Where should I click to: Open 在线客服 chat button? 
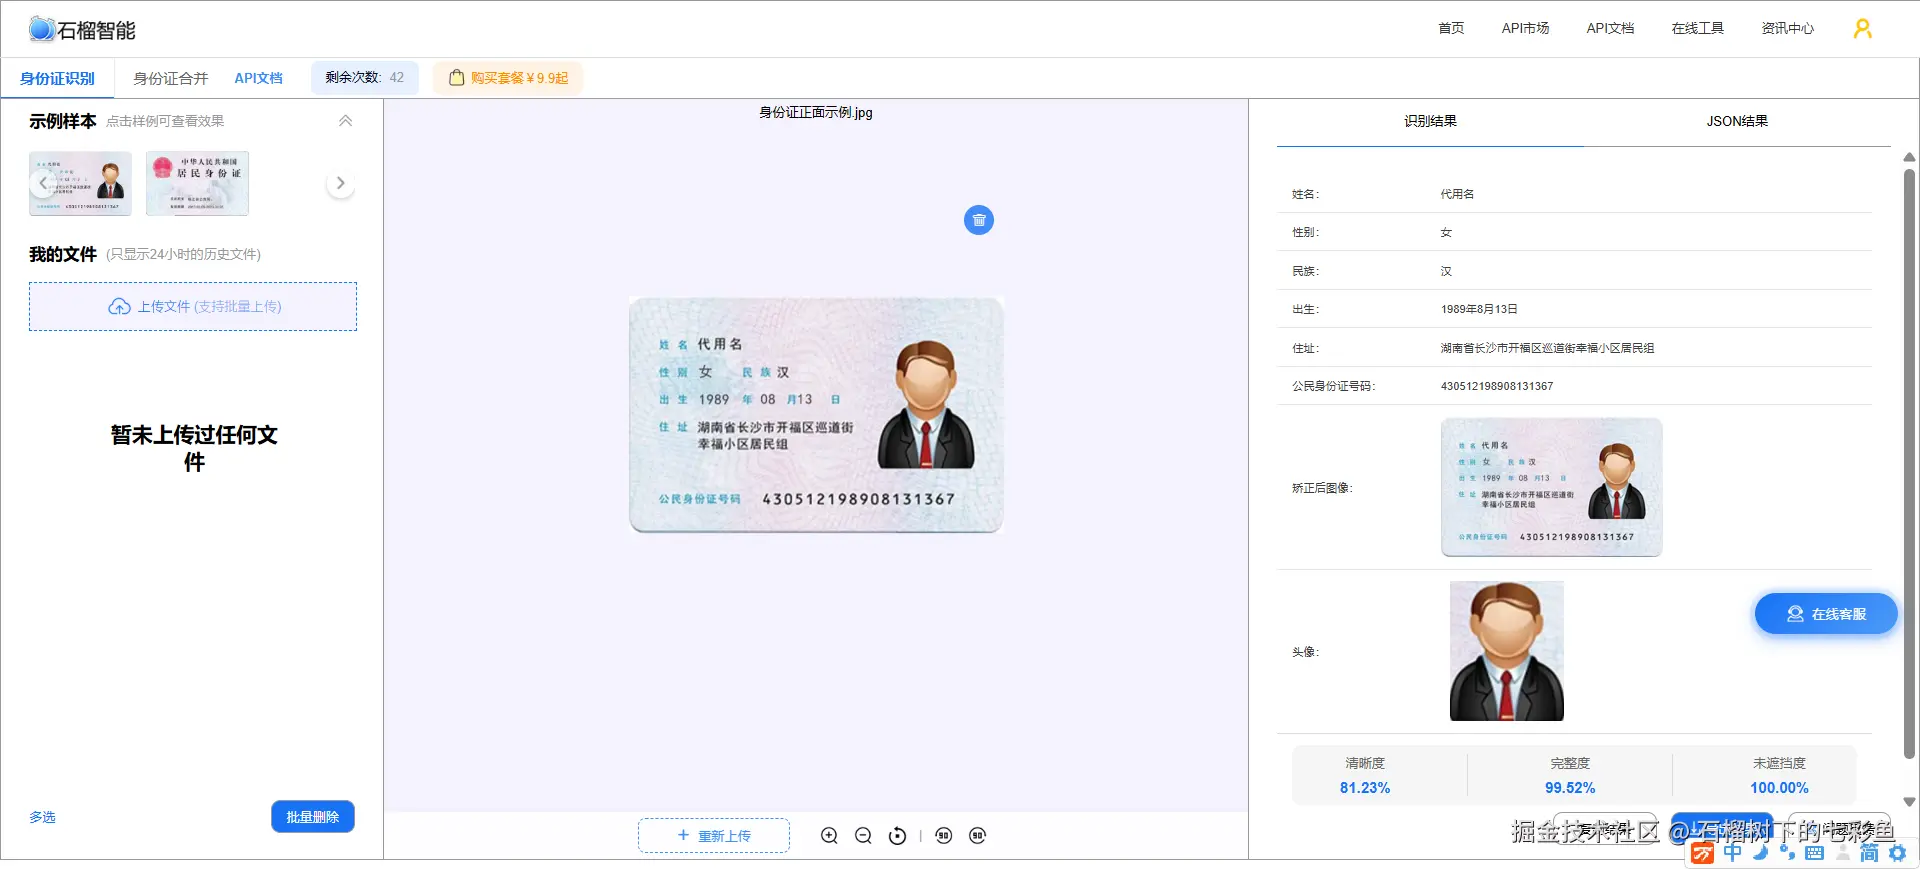[x=1826, y=614]
